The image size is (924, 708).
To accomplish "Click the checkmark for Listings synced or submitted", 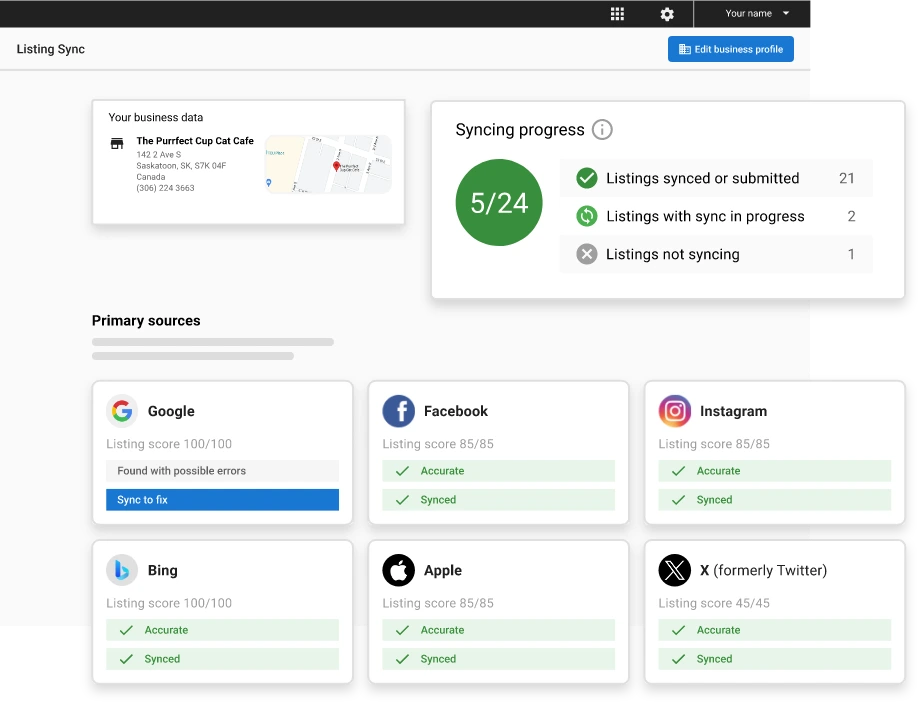I will point(587,178).
